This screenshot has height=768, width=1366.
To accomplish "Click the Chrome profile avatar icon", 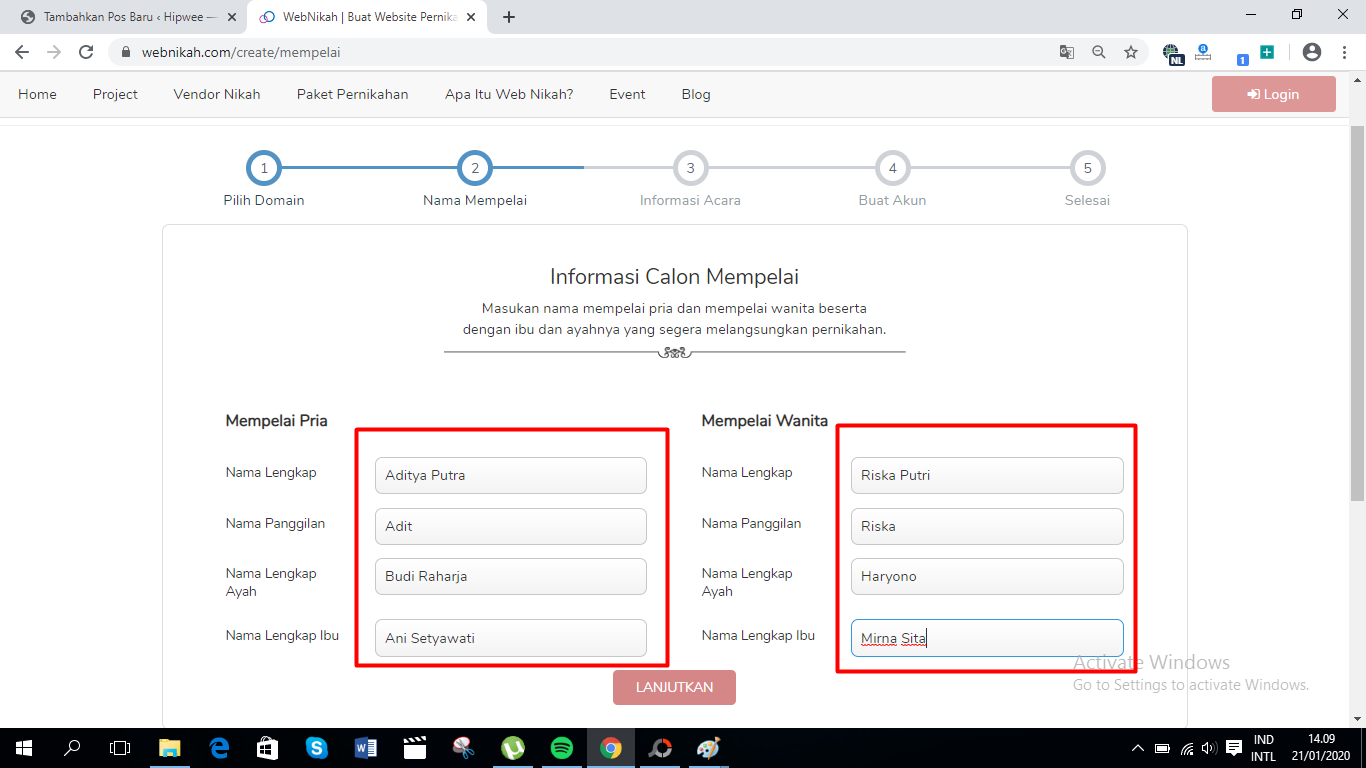I will (x=1310, y=50).
